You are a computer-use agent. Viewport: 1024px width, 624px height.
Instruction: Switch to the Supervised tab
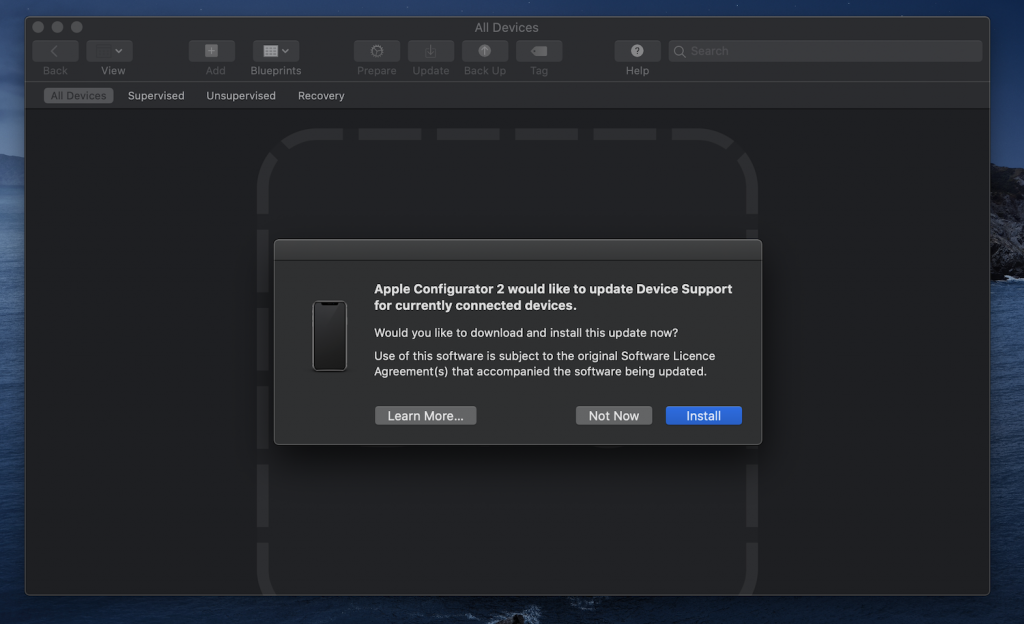[156, 95]
